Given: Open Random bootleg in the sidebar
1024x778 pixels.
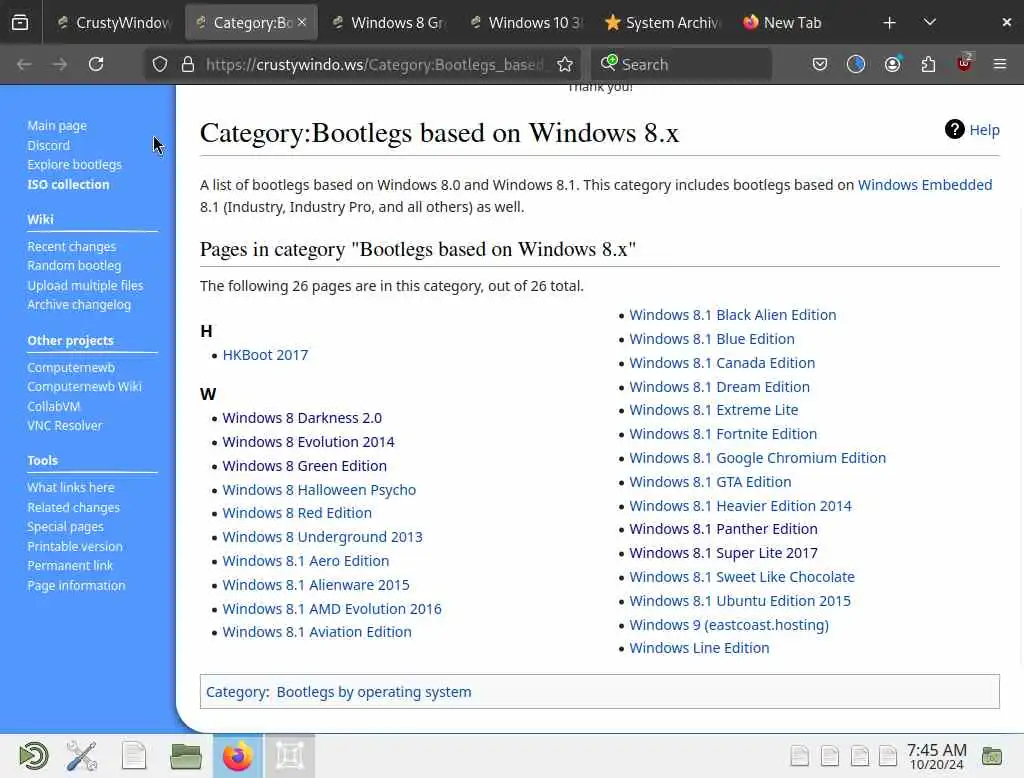Looking at the screenshot, I should tap(74, 266).
